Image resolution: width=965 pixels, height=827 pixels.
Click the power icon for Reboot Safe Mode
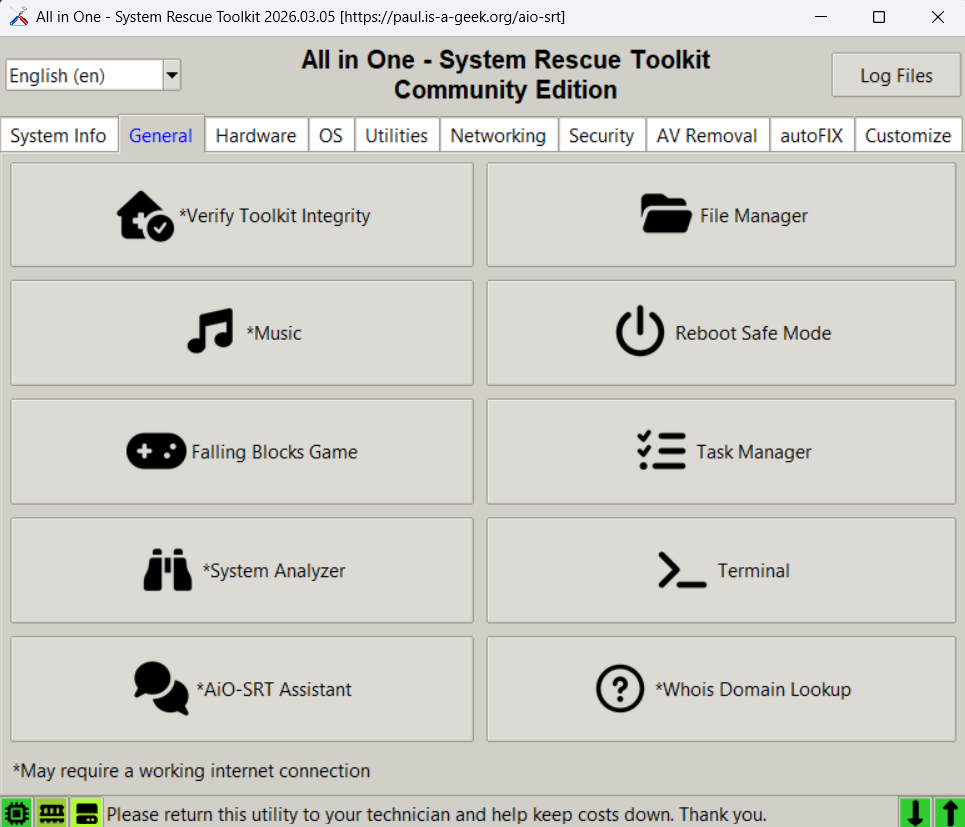point(639,333)
